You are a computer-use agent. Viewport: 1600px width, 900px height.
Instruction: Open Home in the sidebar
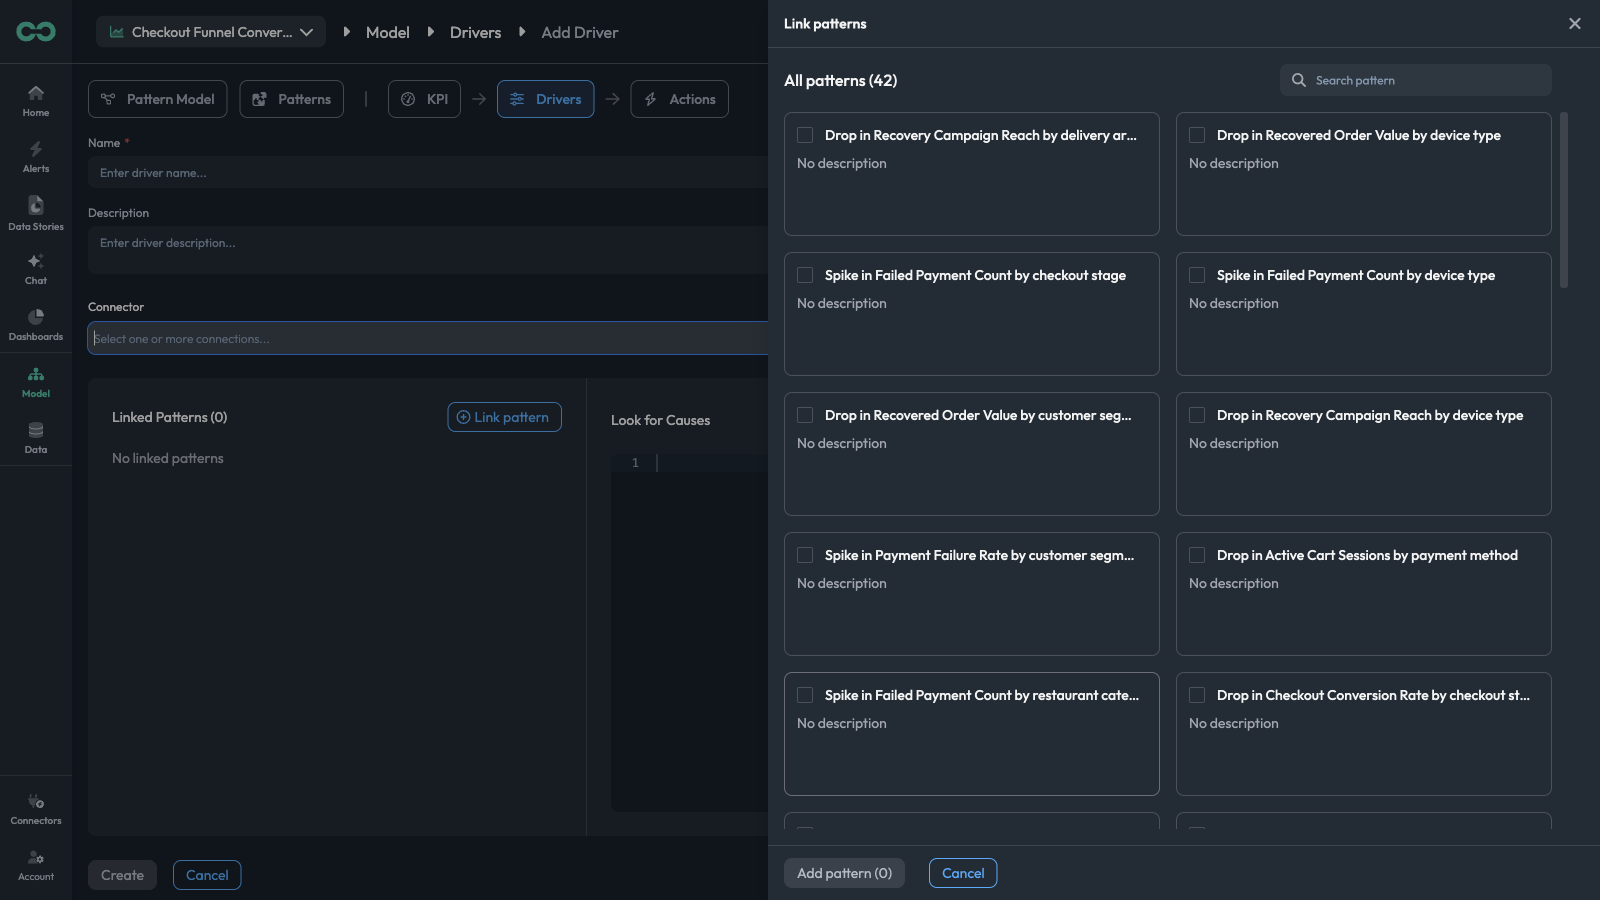coord(36,101)
